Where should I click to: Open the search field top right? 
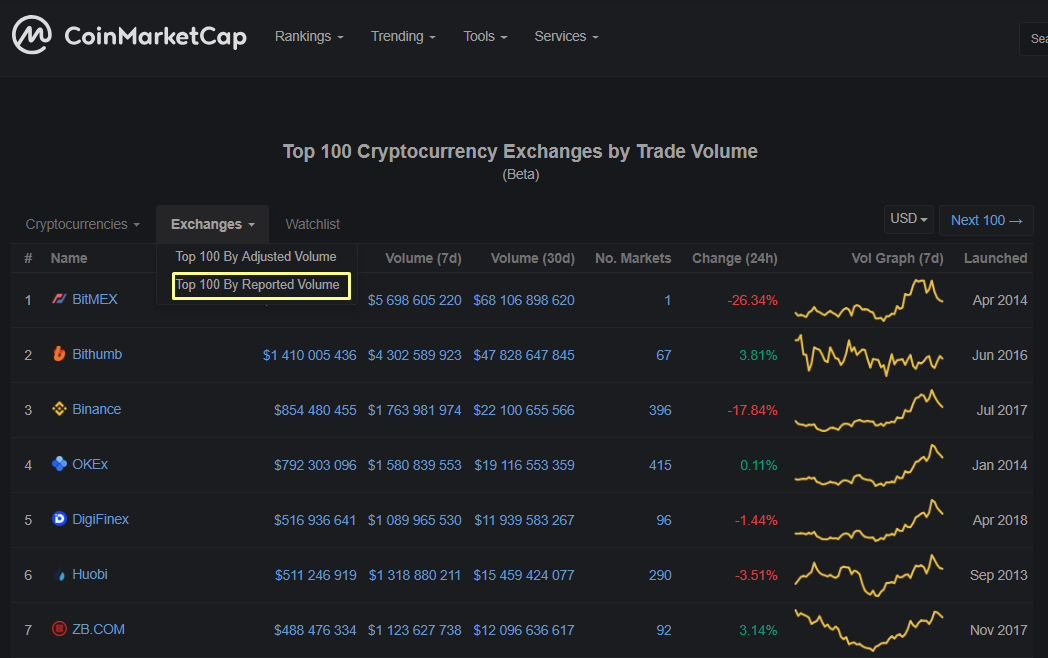point(1037,38)
